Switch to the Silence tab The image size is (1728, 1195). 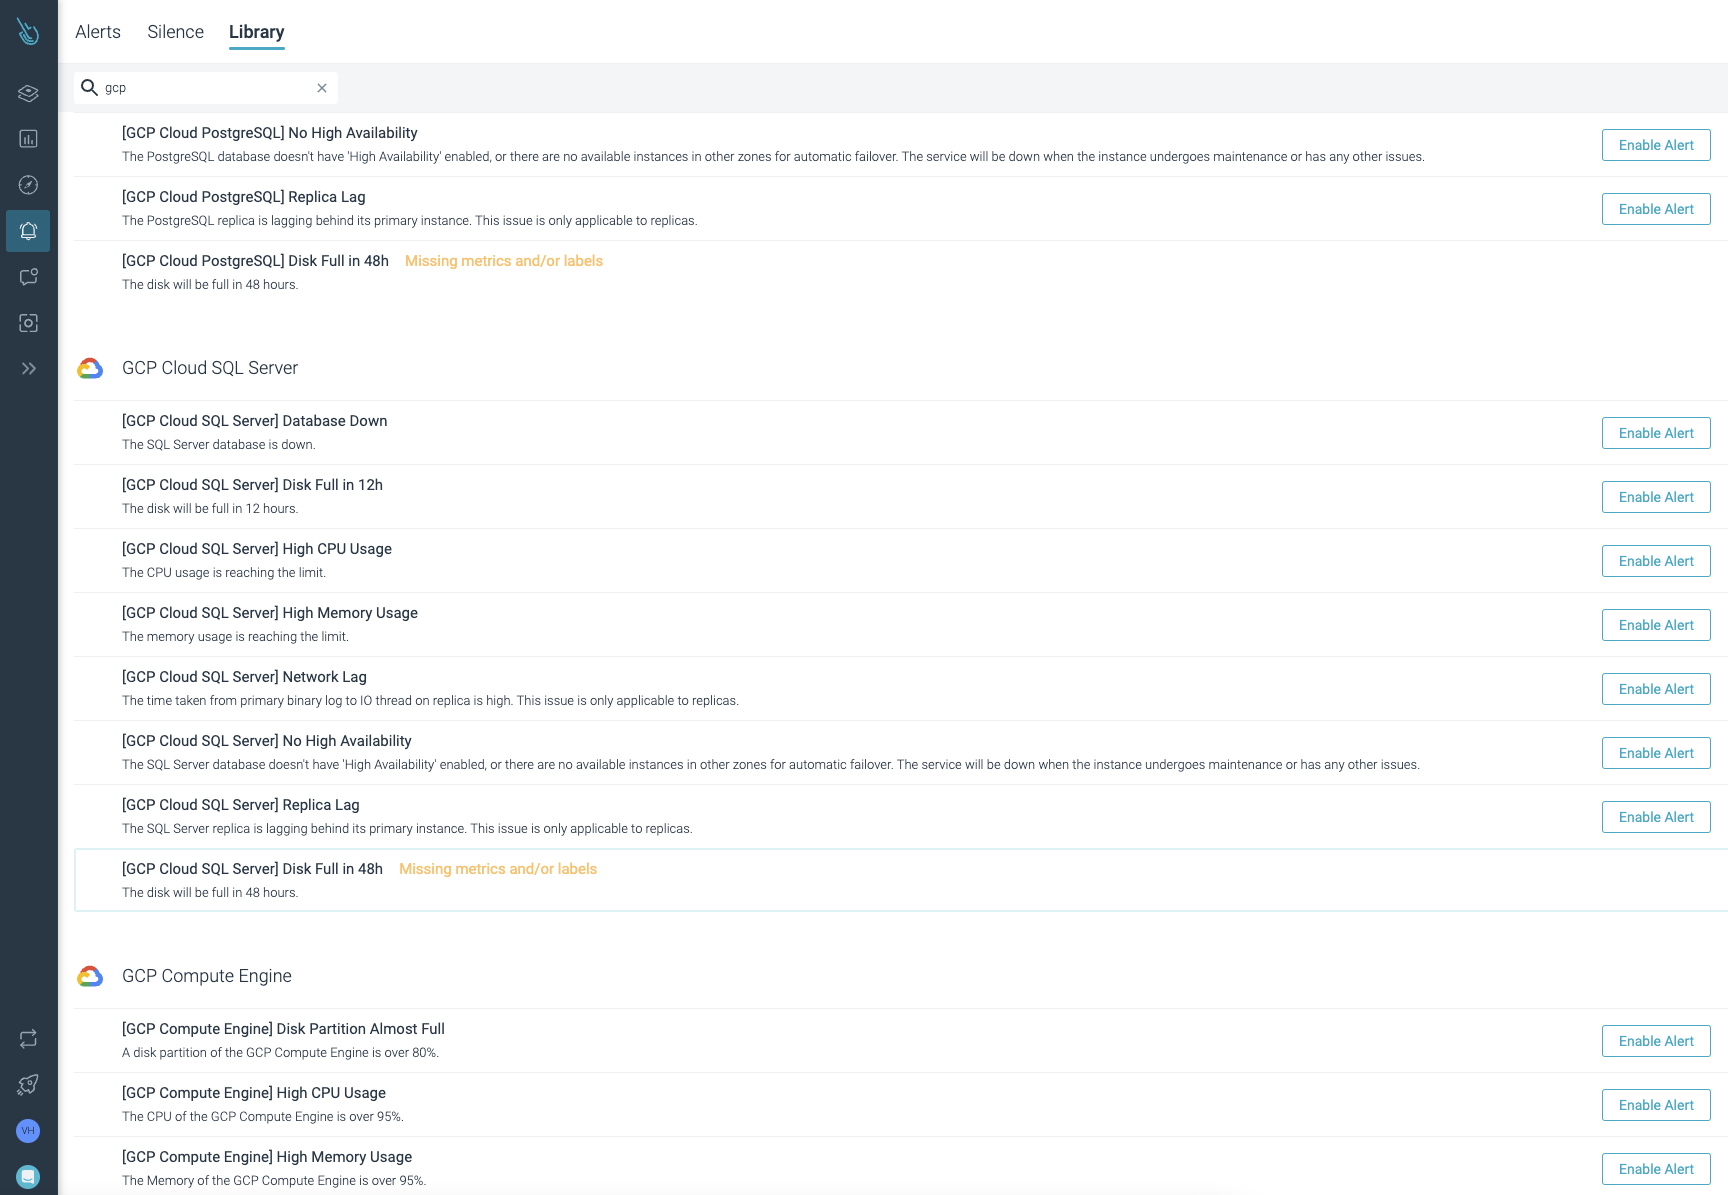[175, 32]
